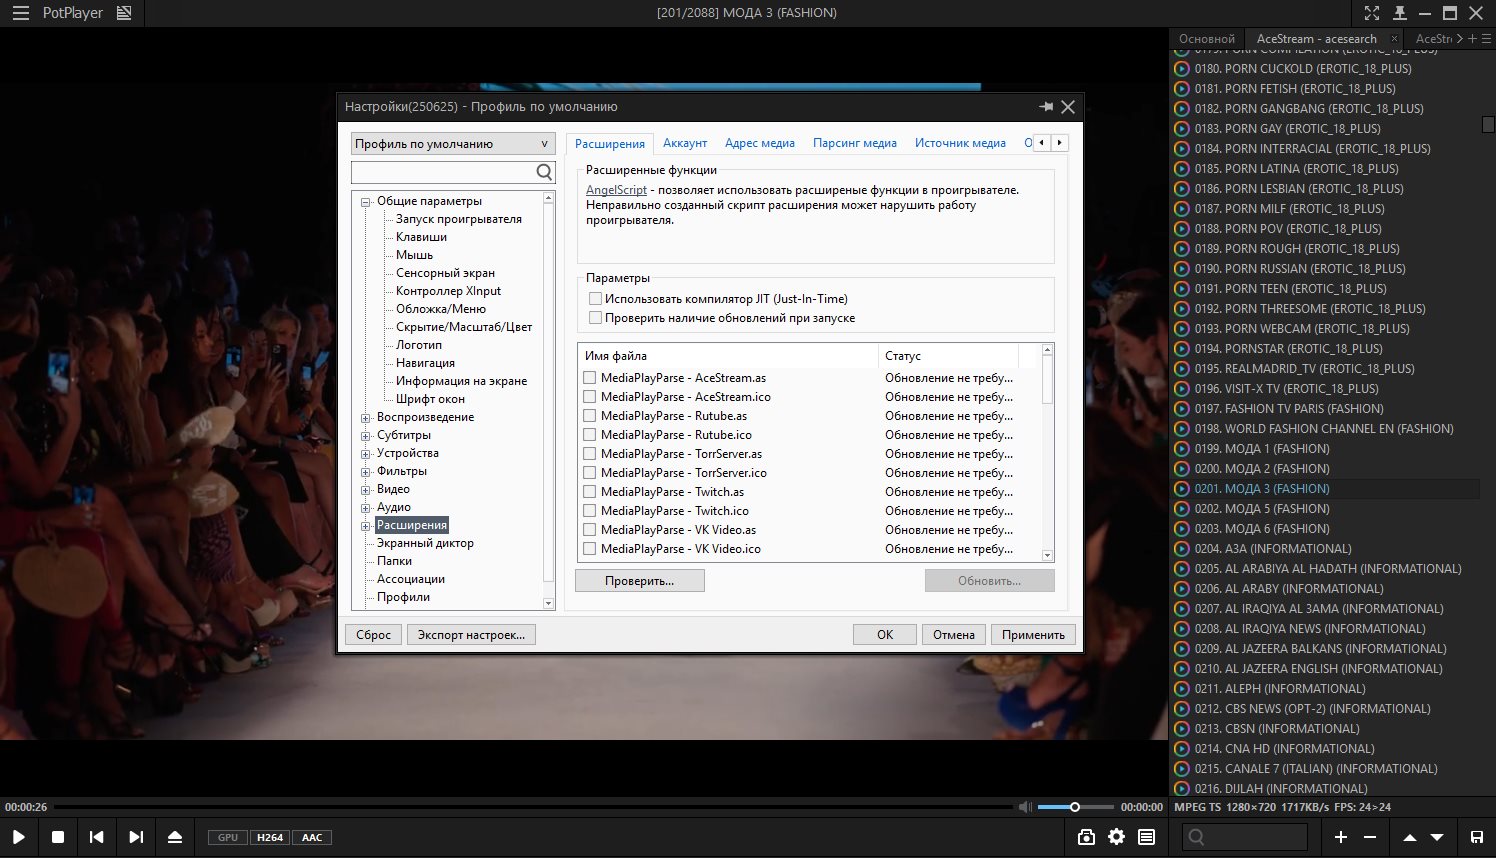Expand the «Воспроизведение» tree node
This screenshot has width=1496, height=858.
click(x=366, y=418)
